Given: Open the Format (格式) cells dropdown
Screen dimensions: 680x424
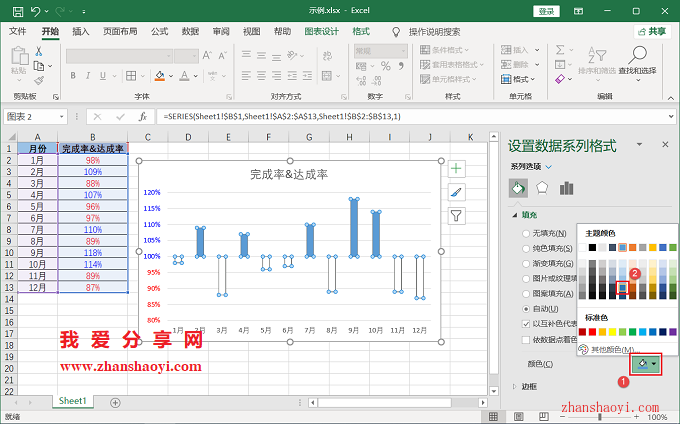Looking at the screenshot, I should [518, 79].
